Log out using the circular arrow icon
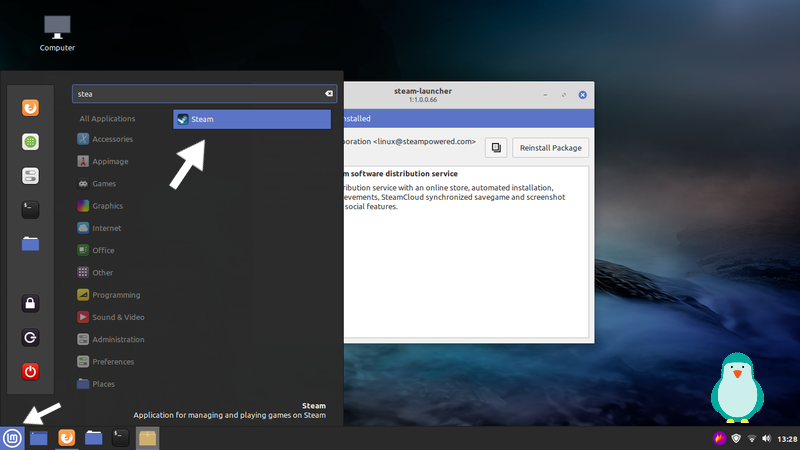The image size is (800, 450). 30,338
